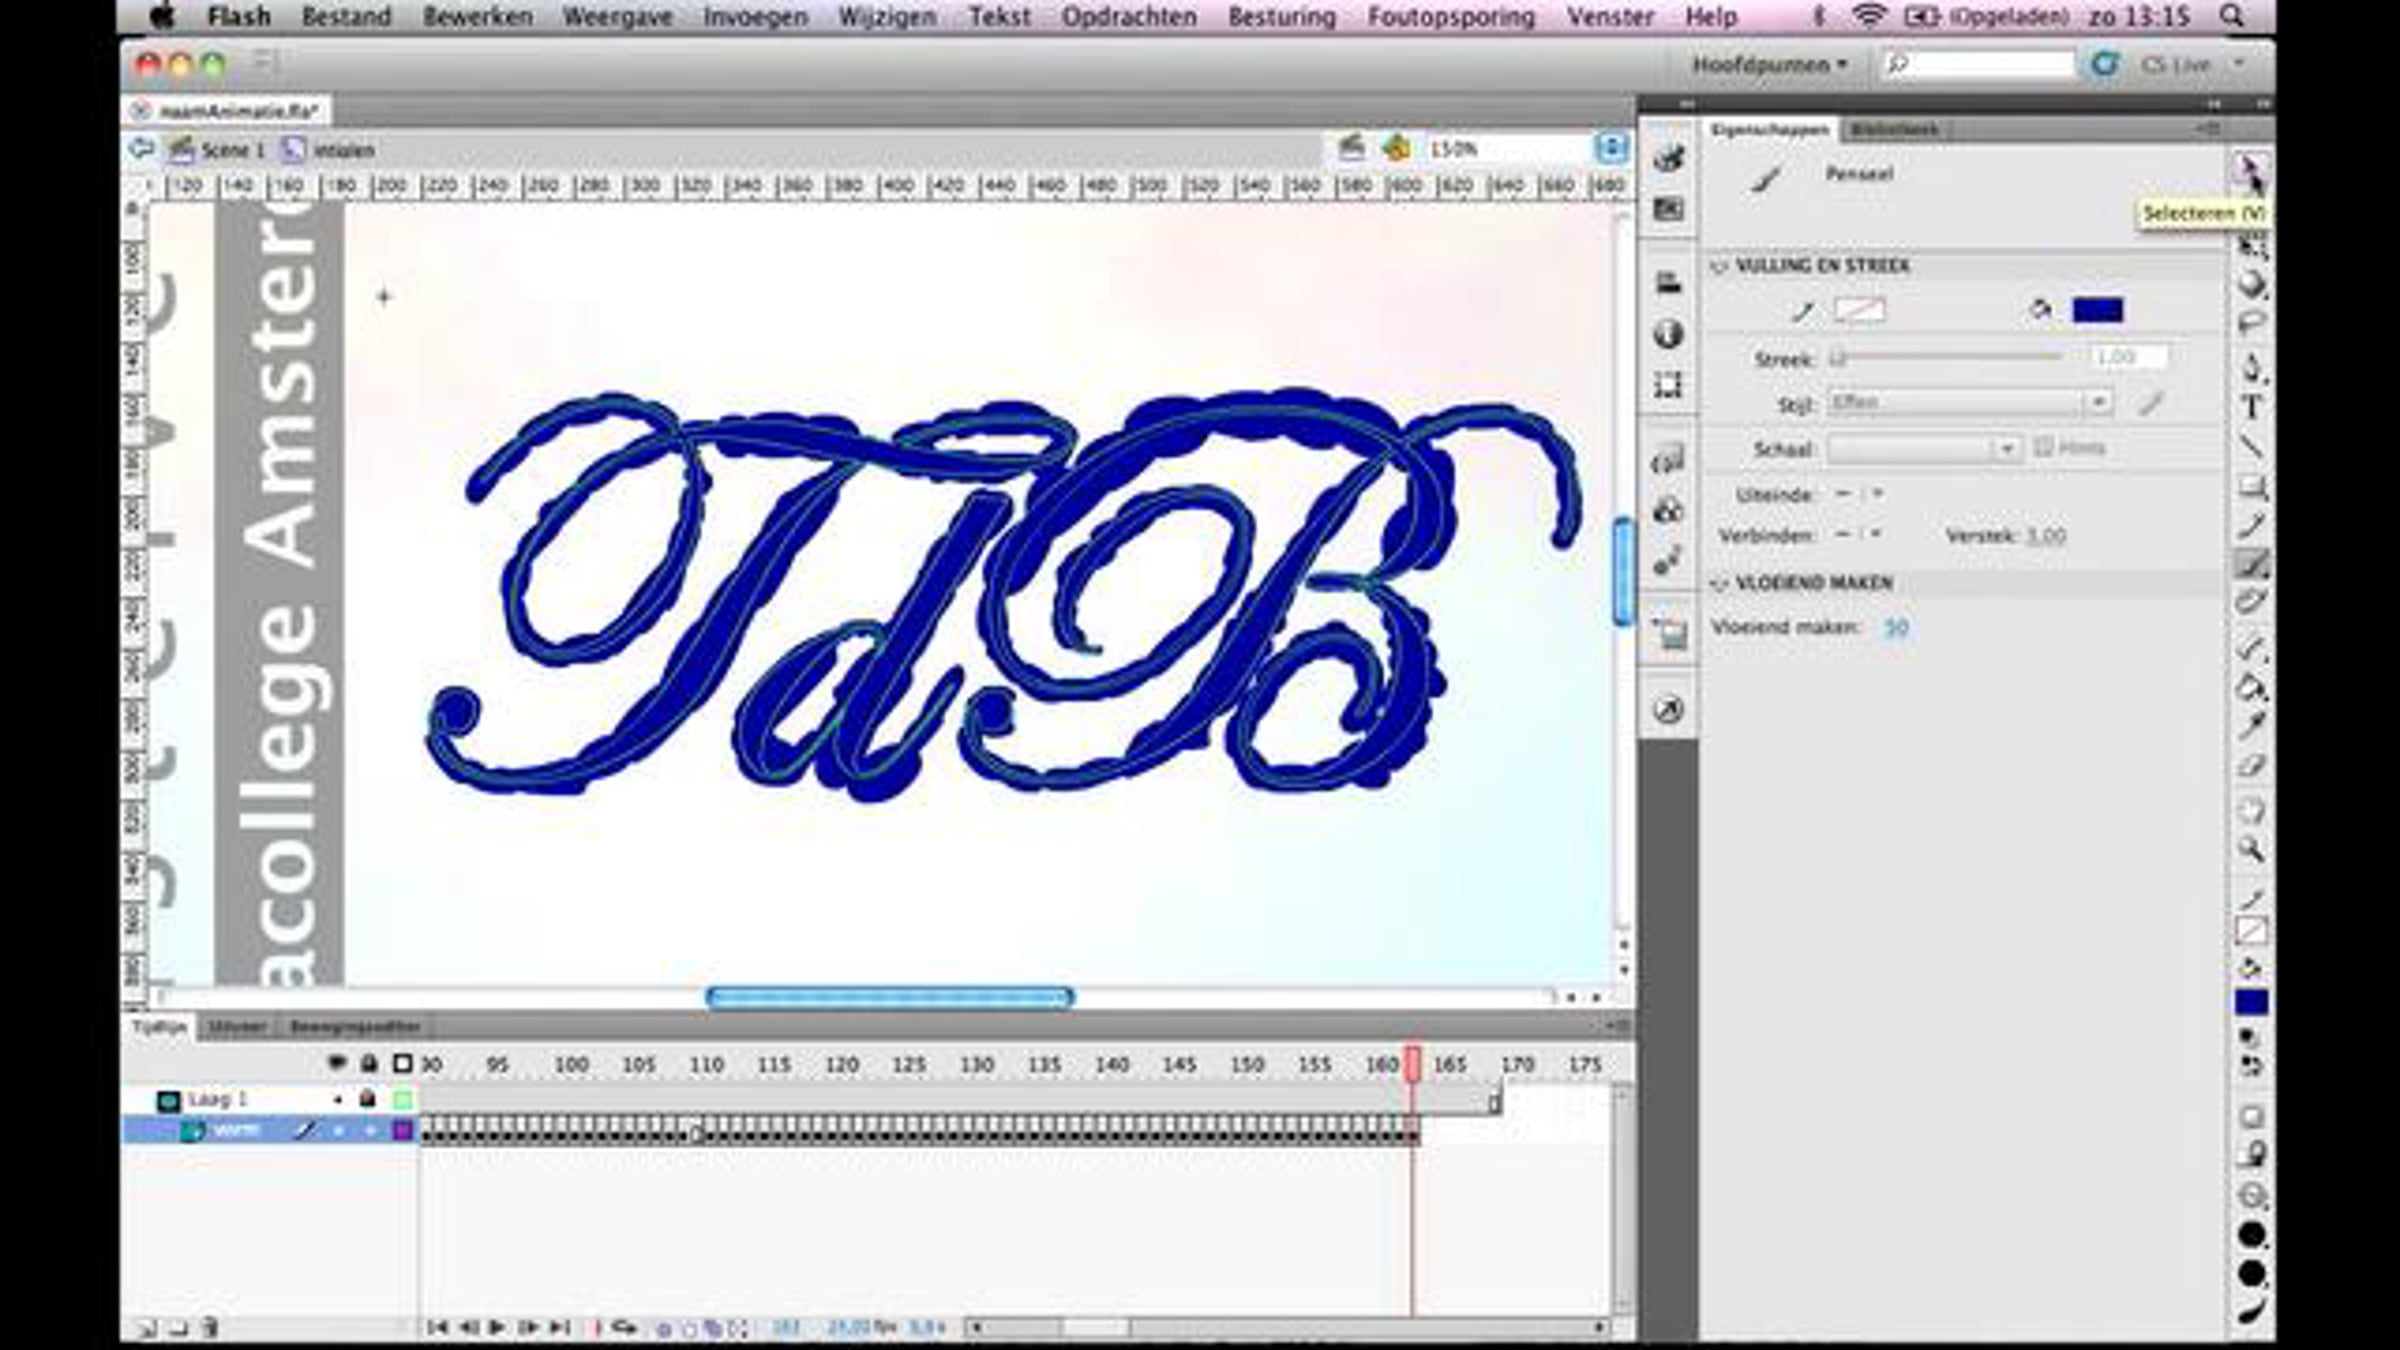
Task: Select the Lasso tool
Action: pyautogui.click(x=2251, y=323)
